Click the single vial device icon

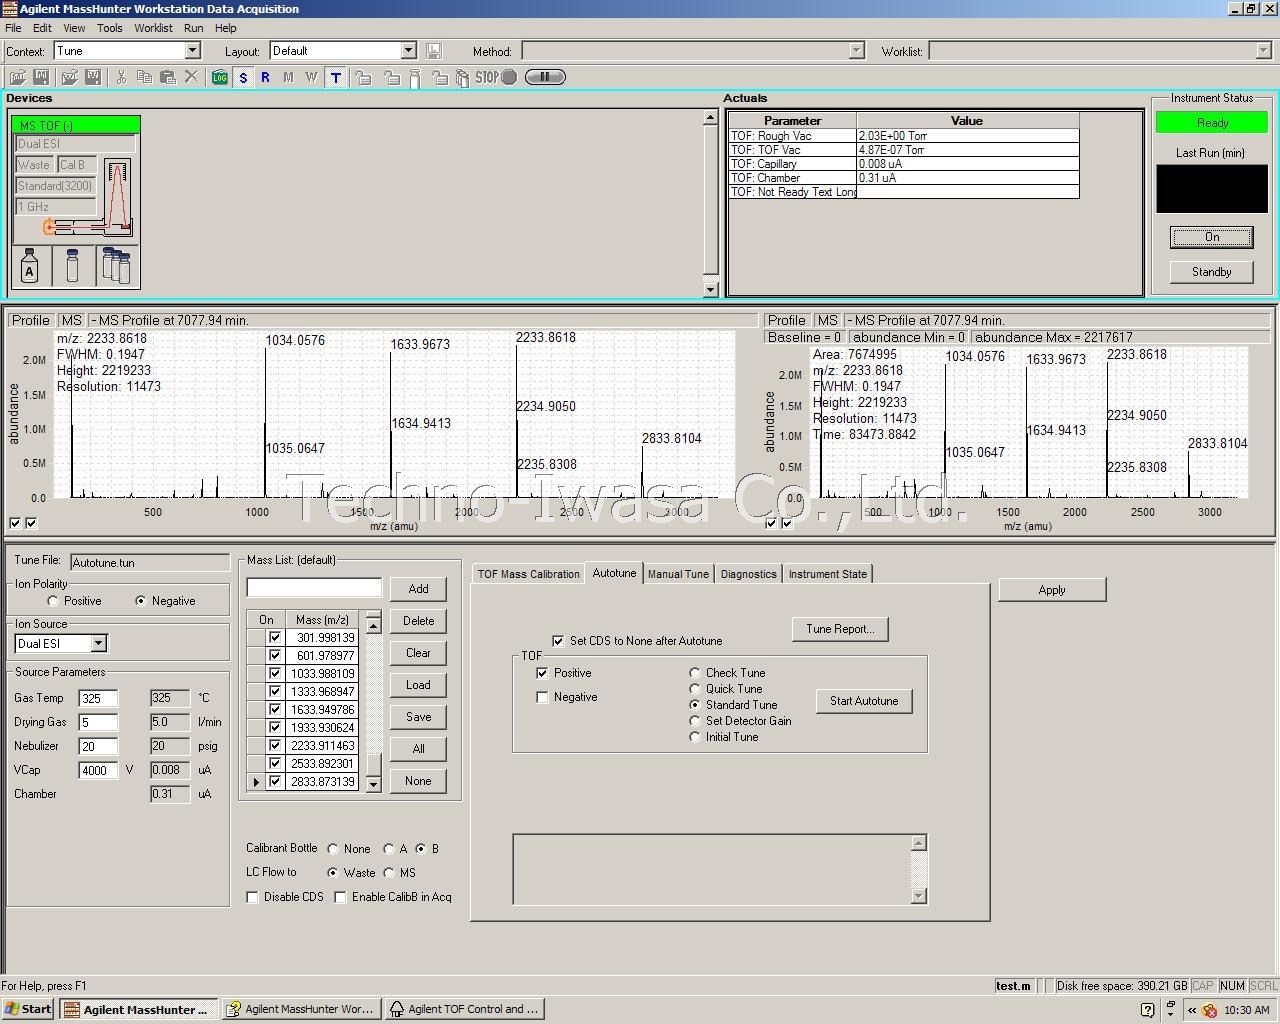coord(72,266)
